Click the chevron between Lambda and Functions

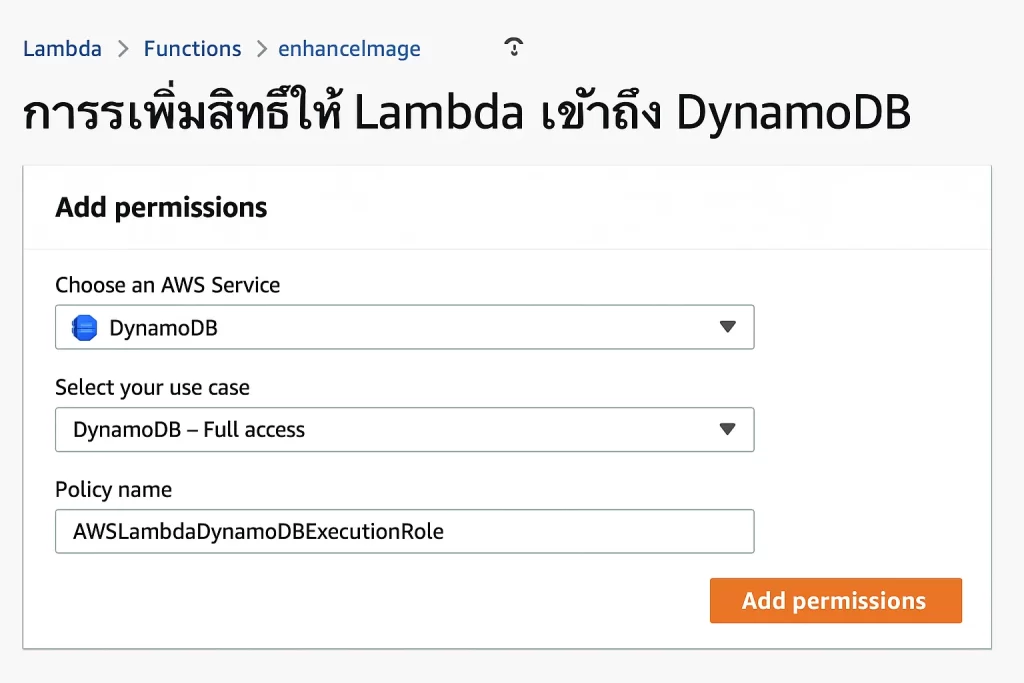[123, 49]
